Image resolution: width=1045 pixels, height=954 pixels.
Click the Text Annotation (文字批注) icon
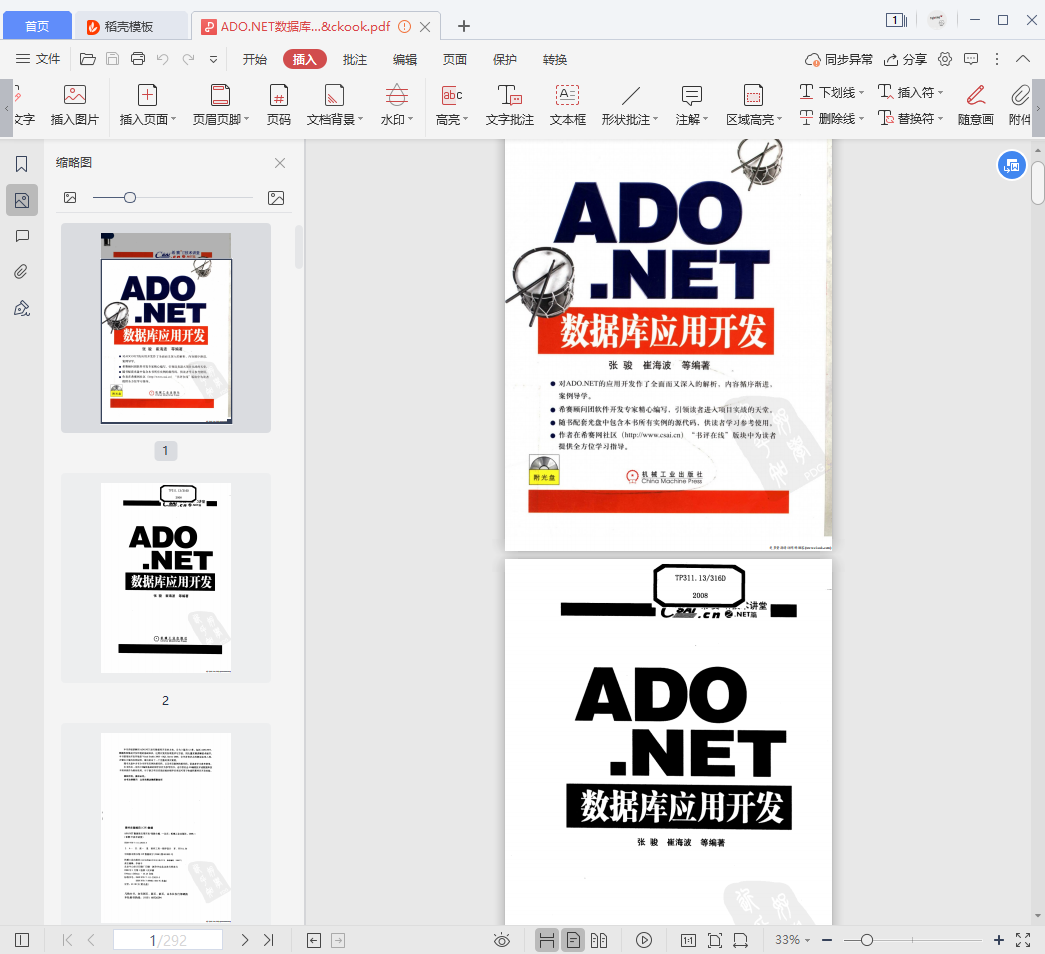point(509,105)
